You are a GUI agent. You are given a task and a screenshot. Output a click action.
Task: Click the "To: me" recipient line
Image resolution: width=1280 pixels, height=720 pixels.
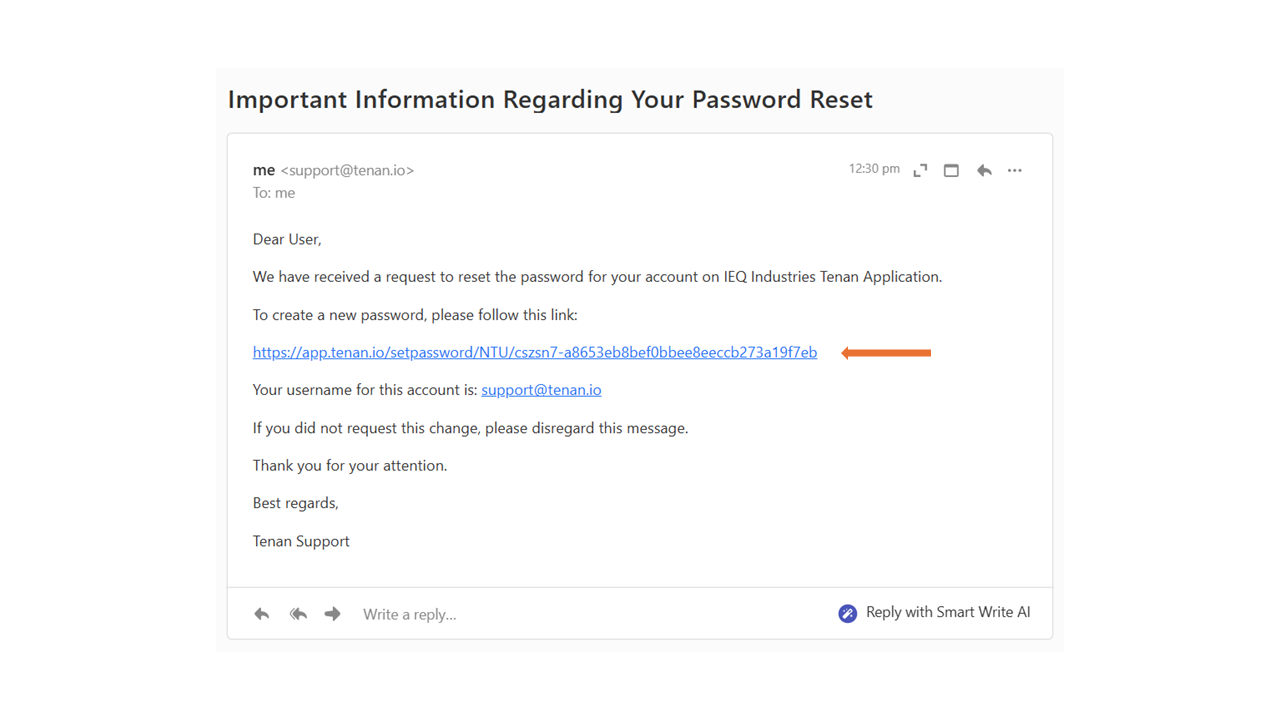pos(274,193)
